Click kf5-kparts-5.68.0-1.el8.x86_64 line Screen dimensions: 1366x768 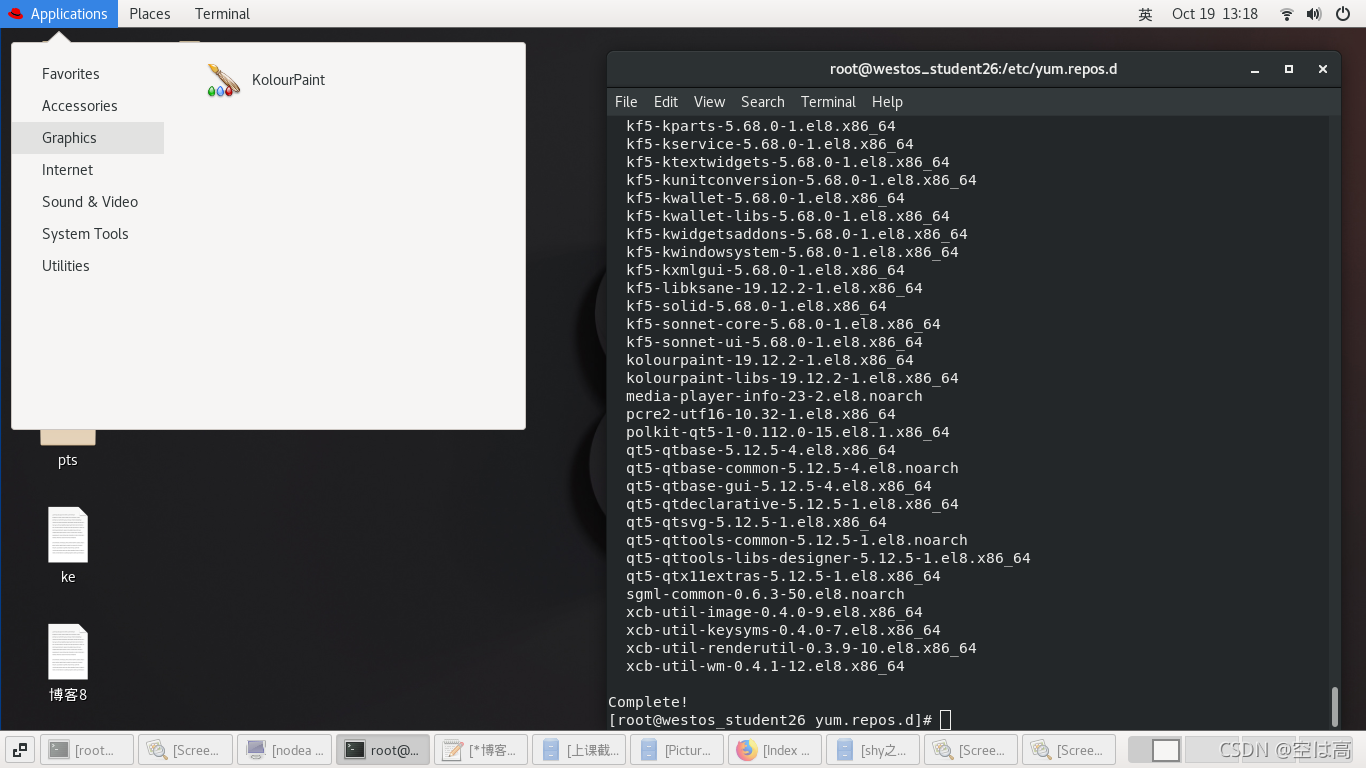click(760, 126)
